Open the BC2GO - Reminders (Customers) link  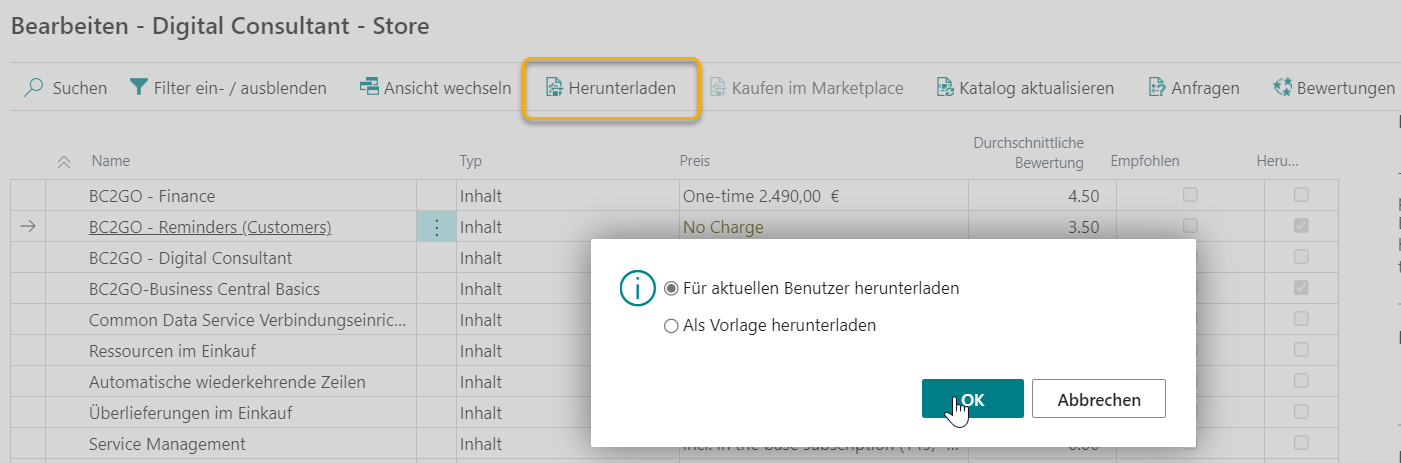(x=209, y=227)
